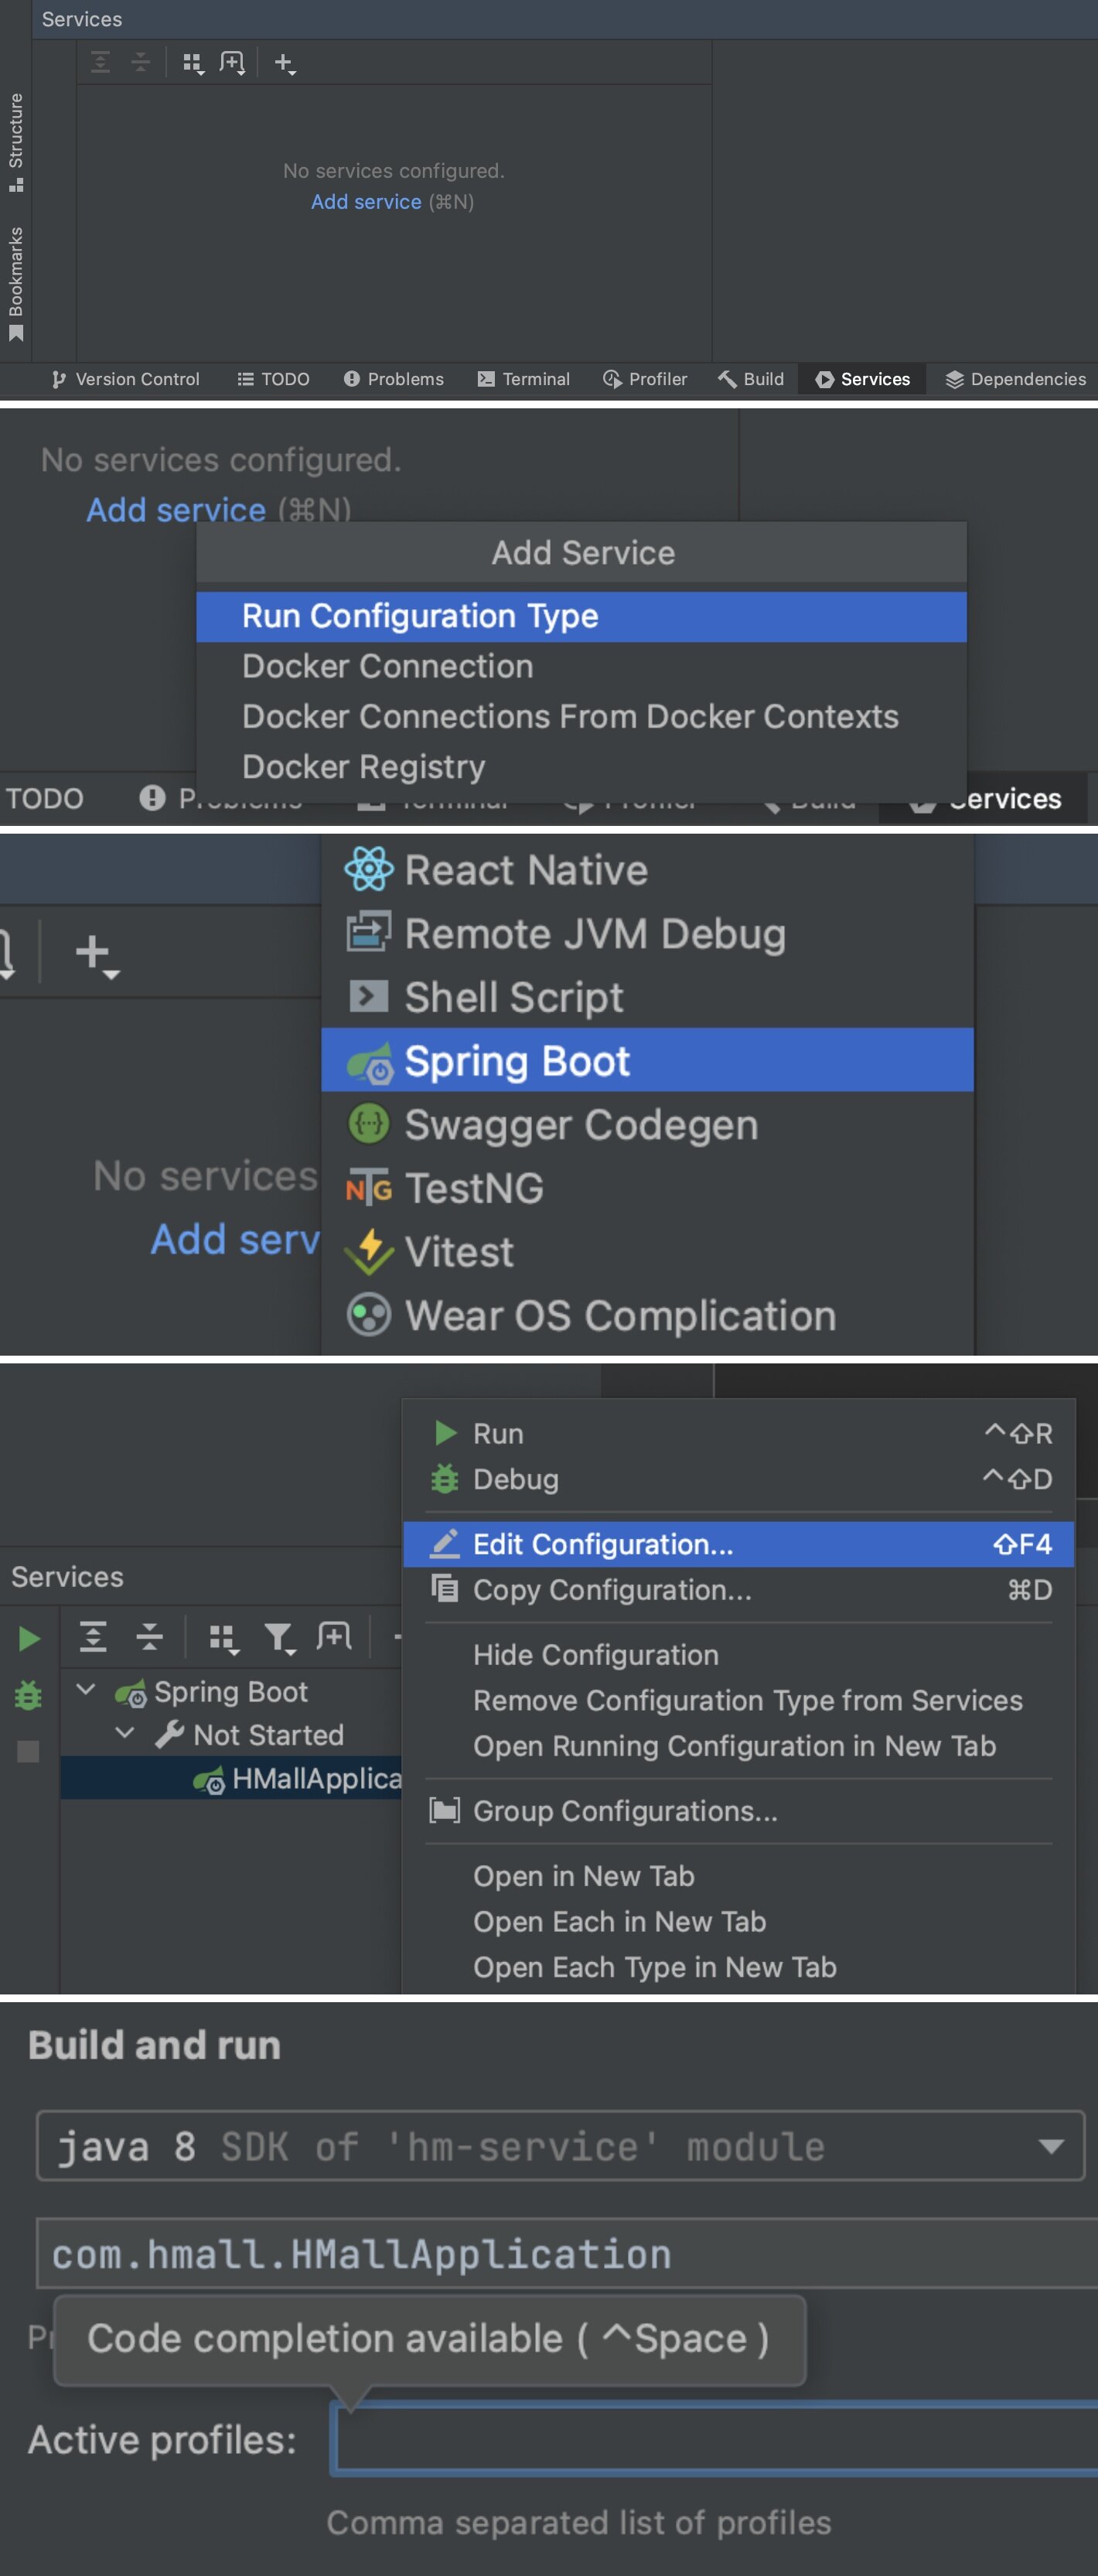Click Expand All icon in lower Services toolbar
Image resolution: width=1098 pixels, height=2576 pixels.
coord(93,1637)
